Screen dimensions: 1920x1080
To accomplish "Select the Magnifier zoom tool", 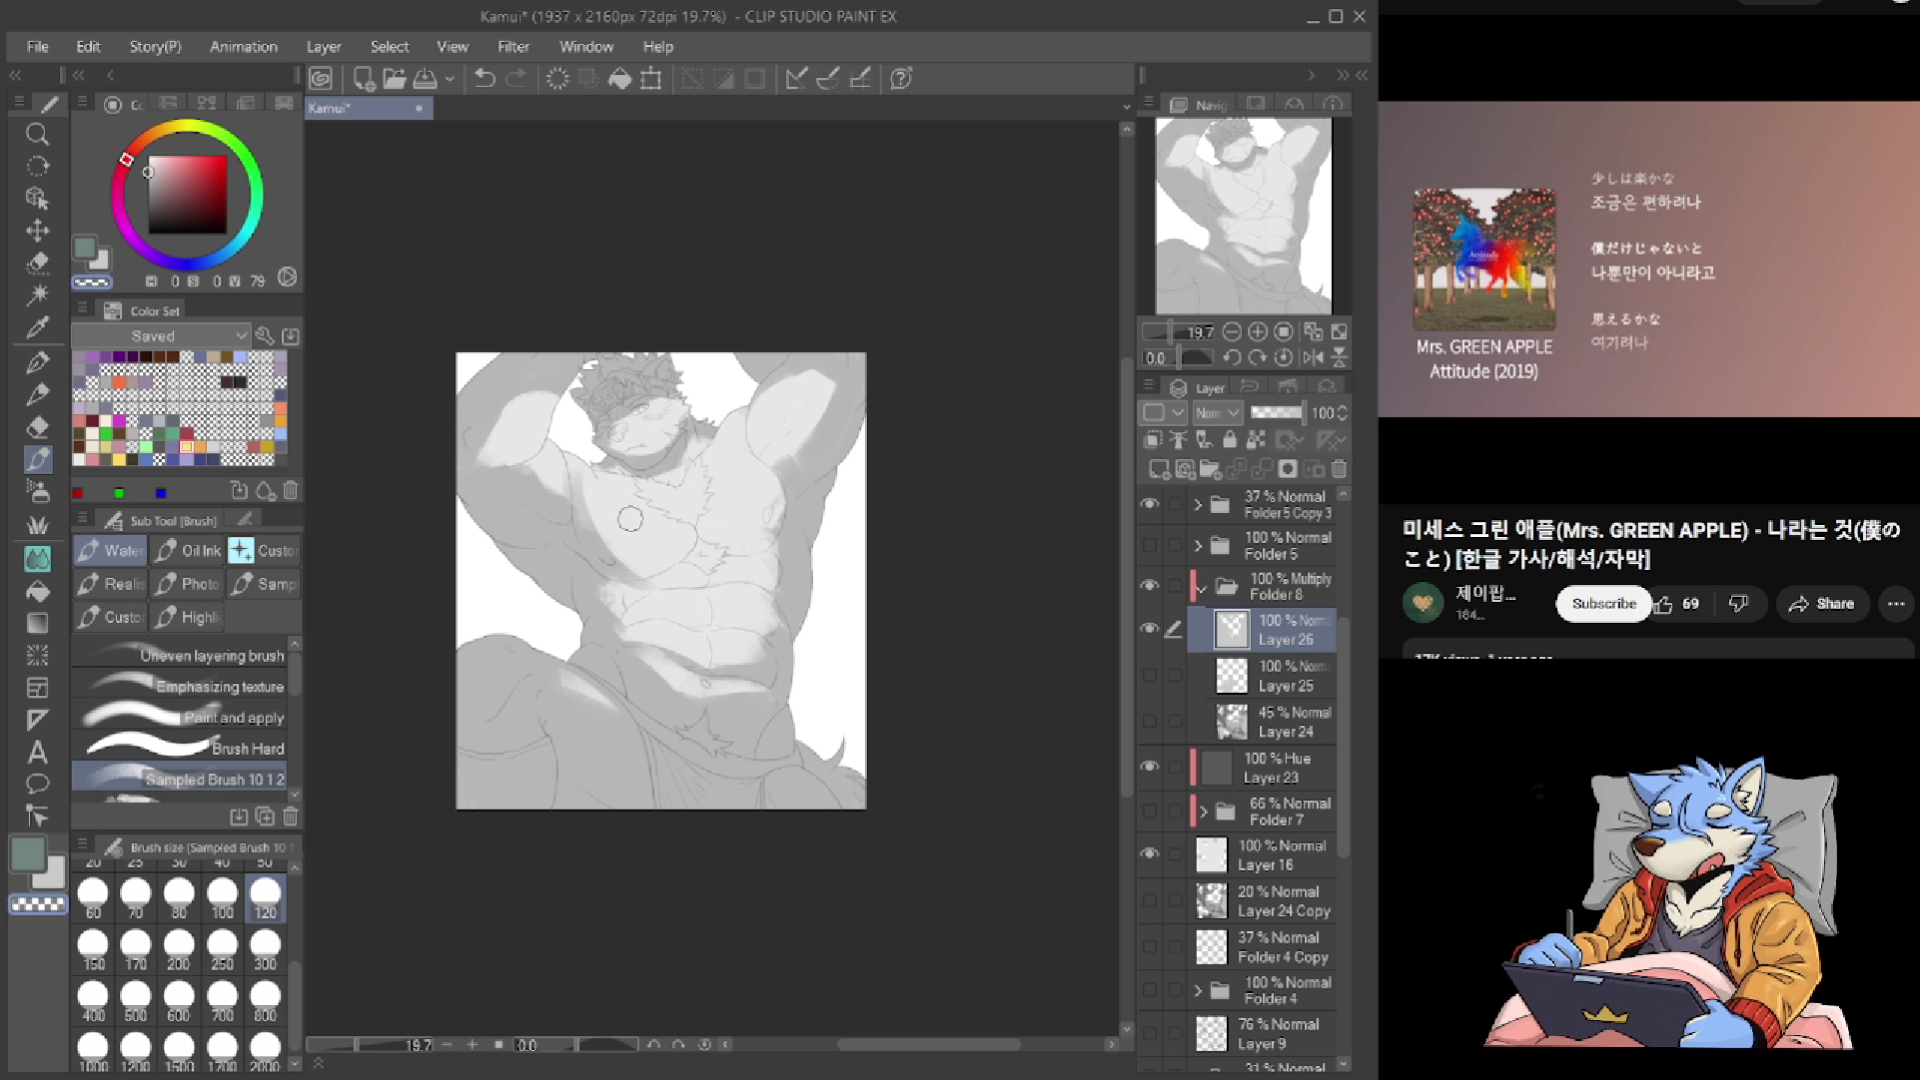I will (37, 134).
